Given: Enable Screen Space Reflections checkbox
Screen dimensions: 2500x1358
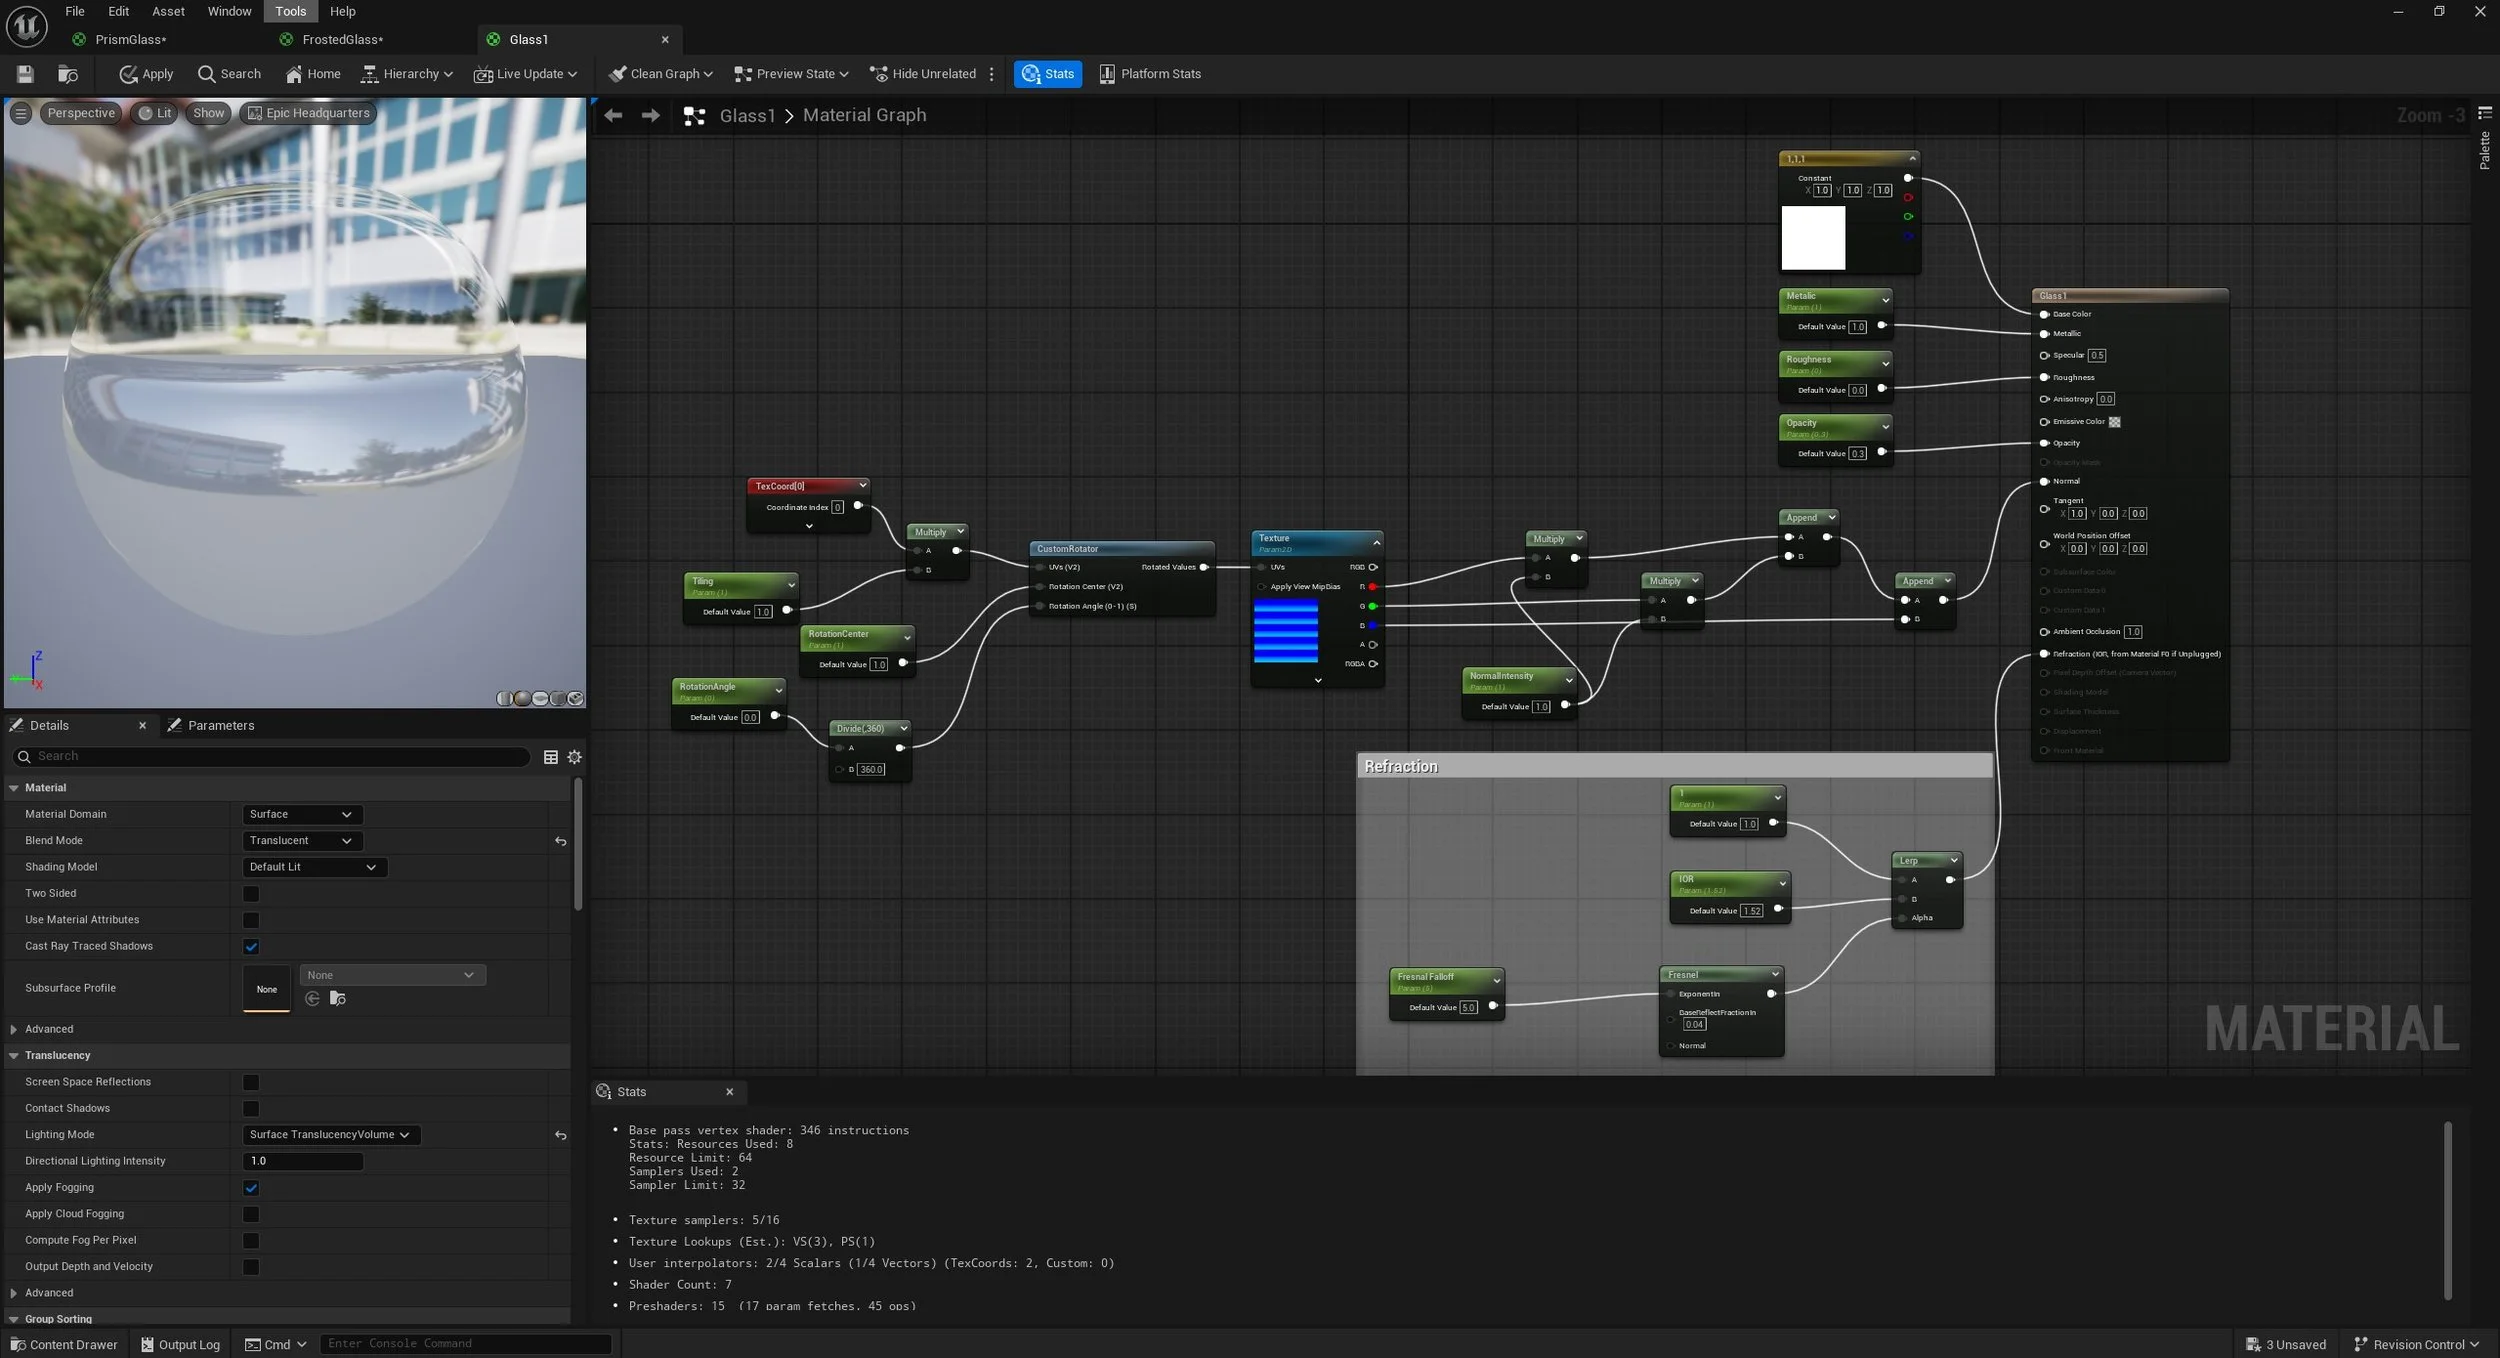Looking at the screenshot, I should (x=251, y=1082).
